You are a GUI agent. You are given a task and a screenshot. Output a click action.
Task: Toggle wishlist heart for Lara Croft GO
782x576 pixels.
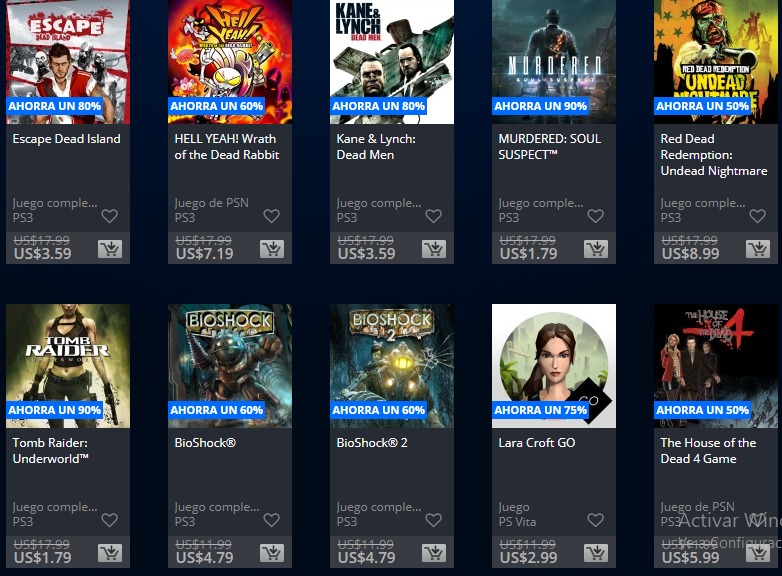point(595,520)
